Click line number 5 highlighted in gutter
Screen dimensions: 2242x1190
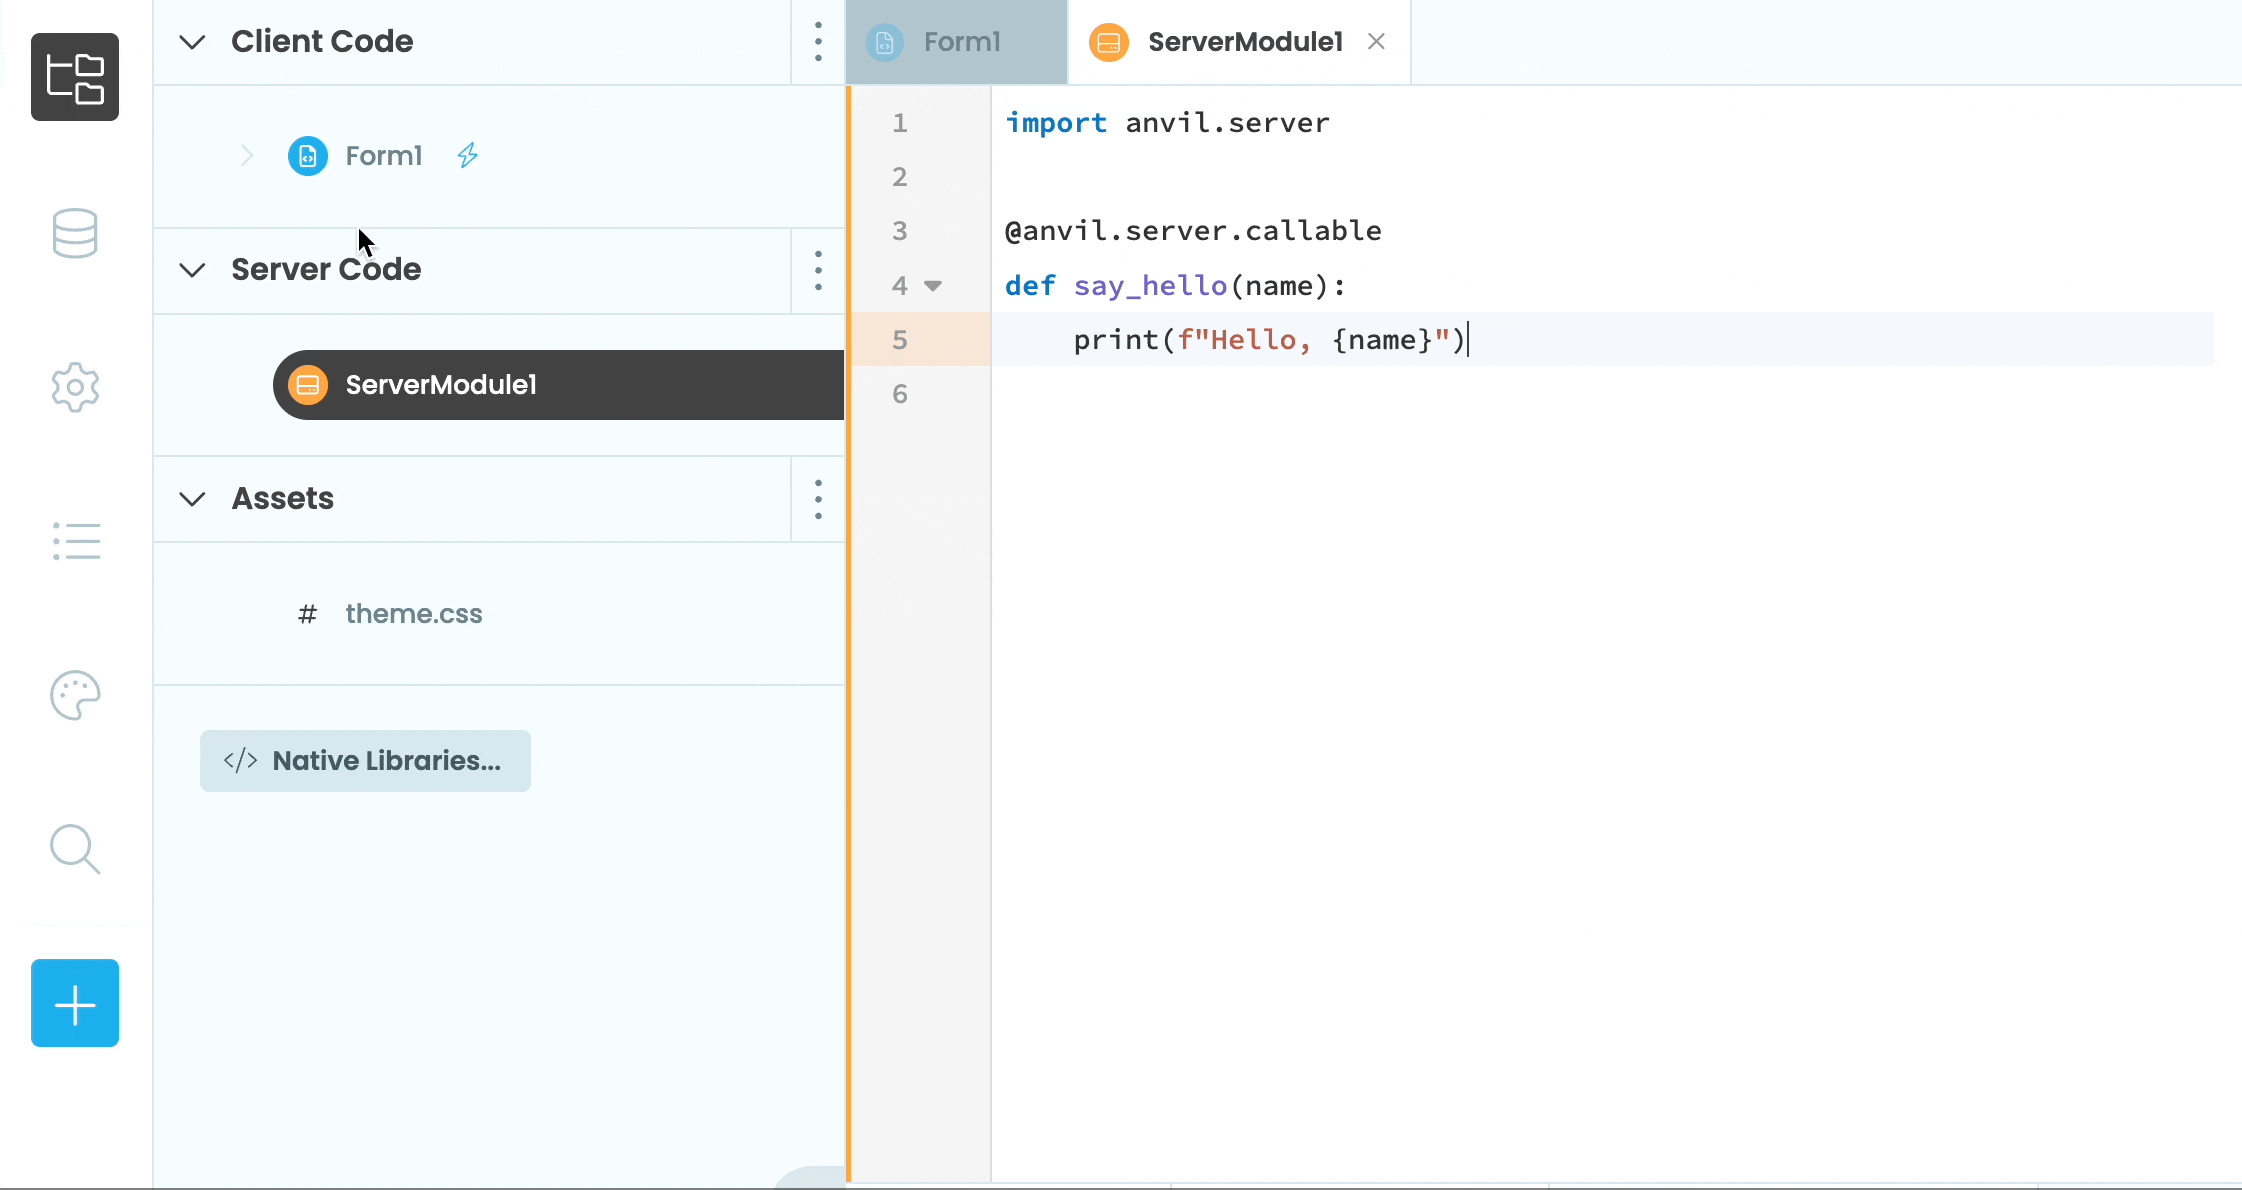(x=900, y=340)
